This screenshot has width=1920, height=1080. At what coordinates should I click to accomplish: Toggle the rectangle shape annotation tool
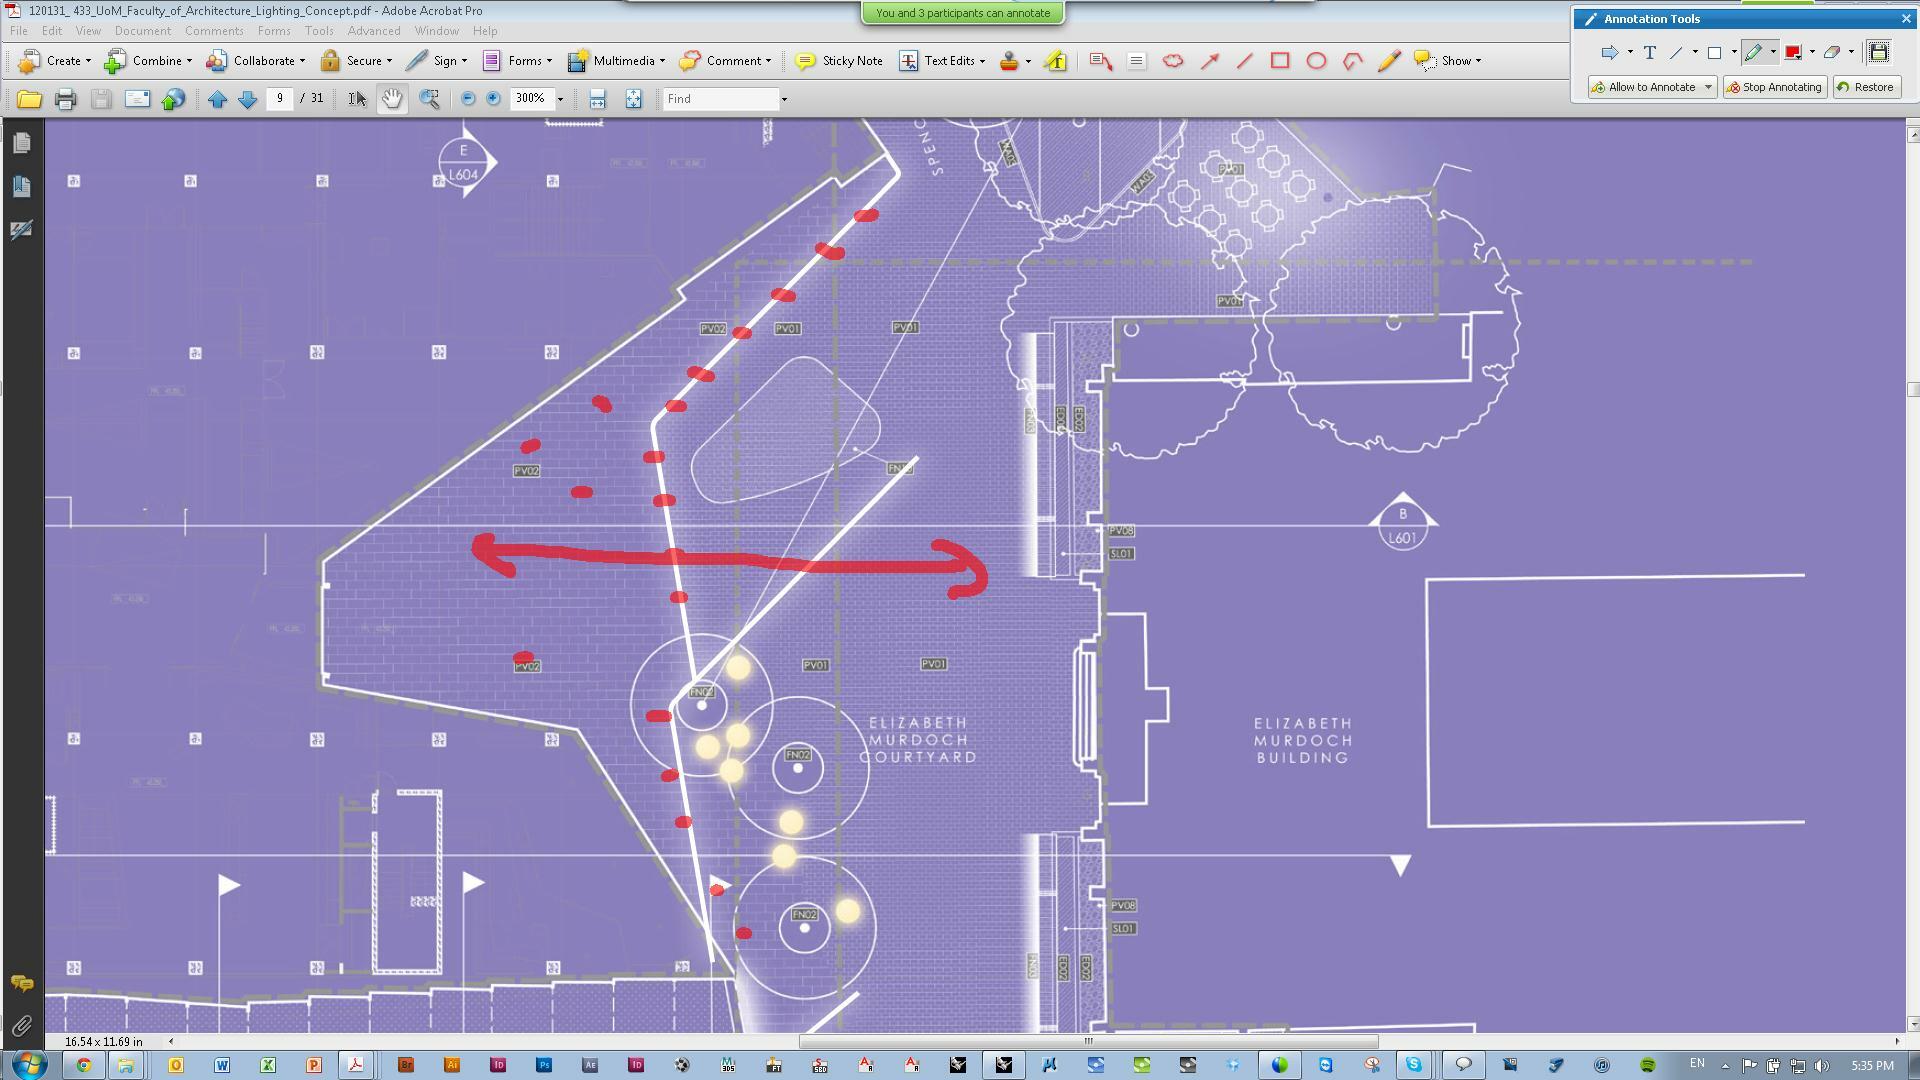pyautogui.click(x=1714, y=52)
